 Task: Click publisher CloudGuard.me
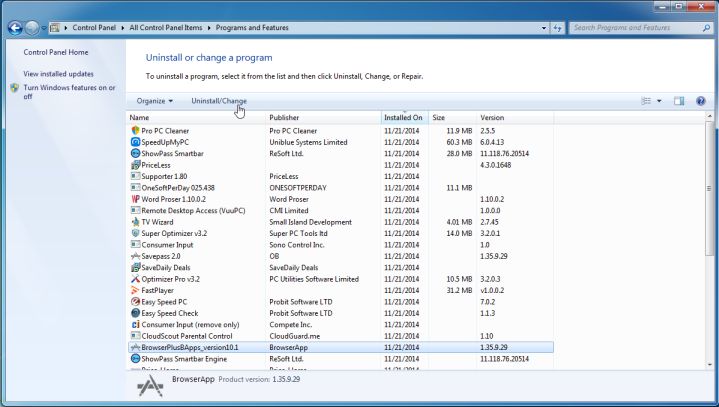coord(295,336)
